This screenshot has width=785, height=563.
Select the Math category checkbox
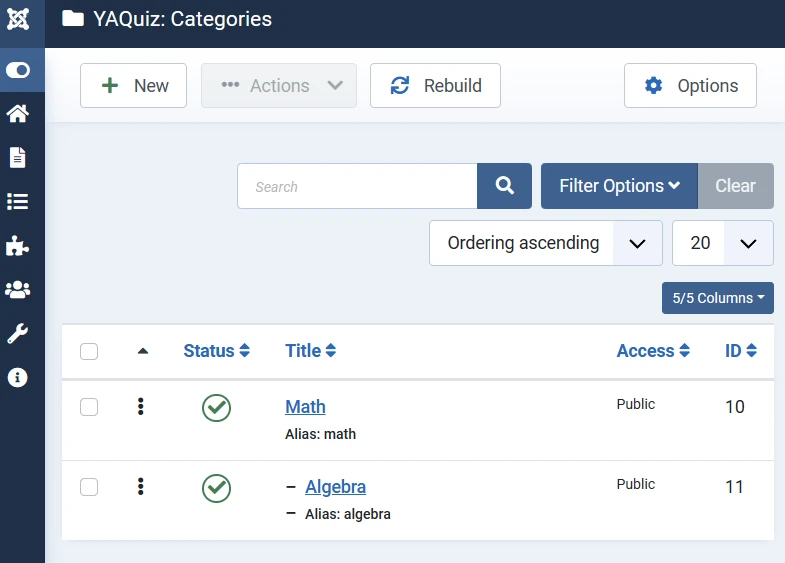pos(89,407)
